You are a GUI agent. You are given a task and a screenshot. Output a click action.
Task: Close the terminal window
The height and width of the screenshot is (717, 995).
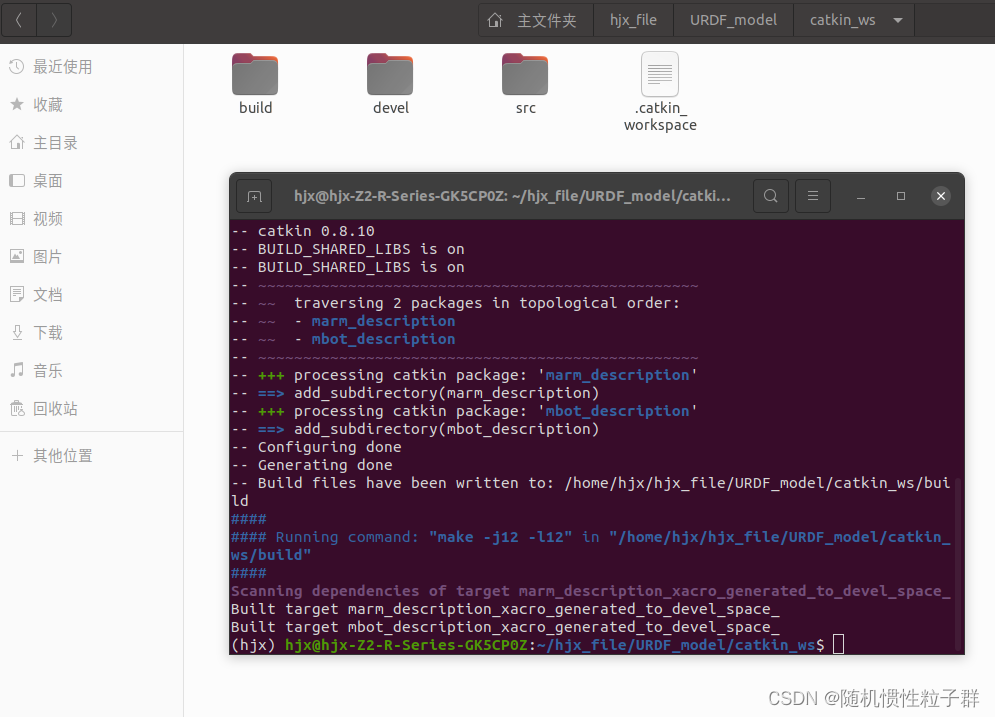tap(941, 196)
